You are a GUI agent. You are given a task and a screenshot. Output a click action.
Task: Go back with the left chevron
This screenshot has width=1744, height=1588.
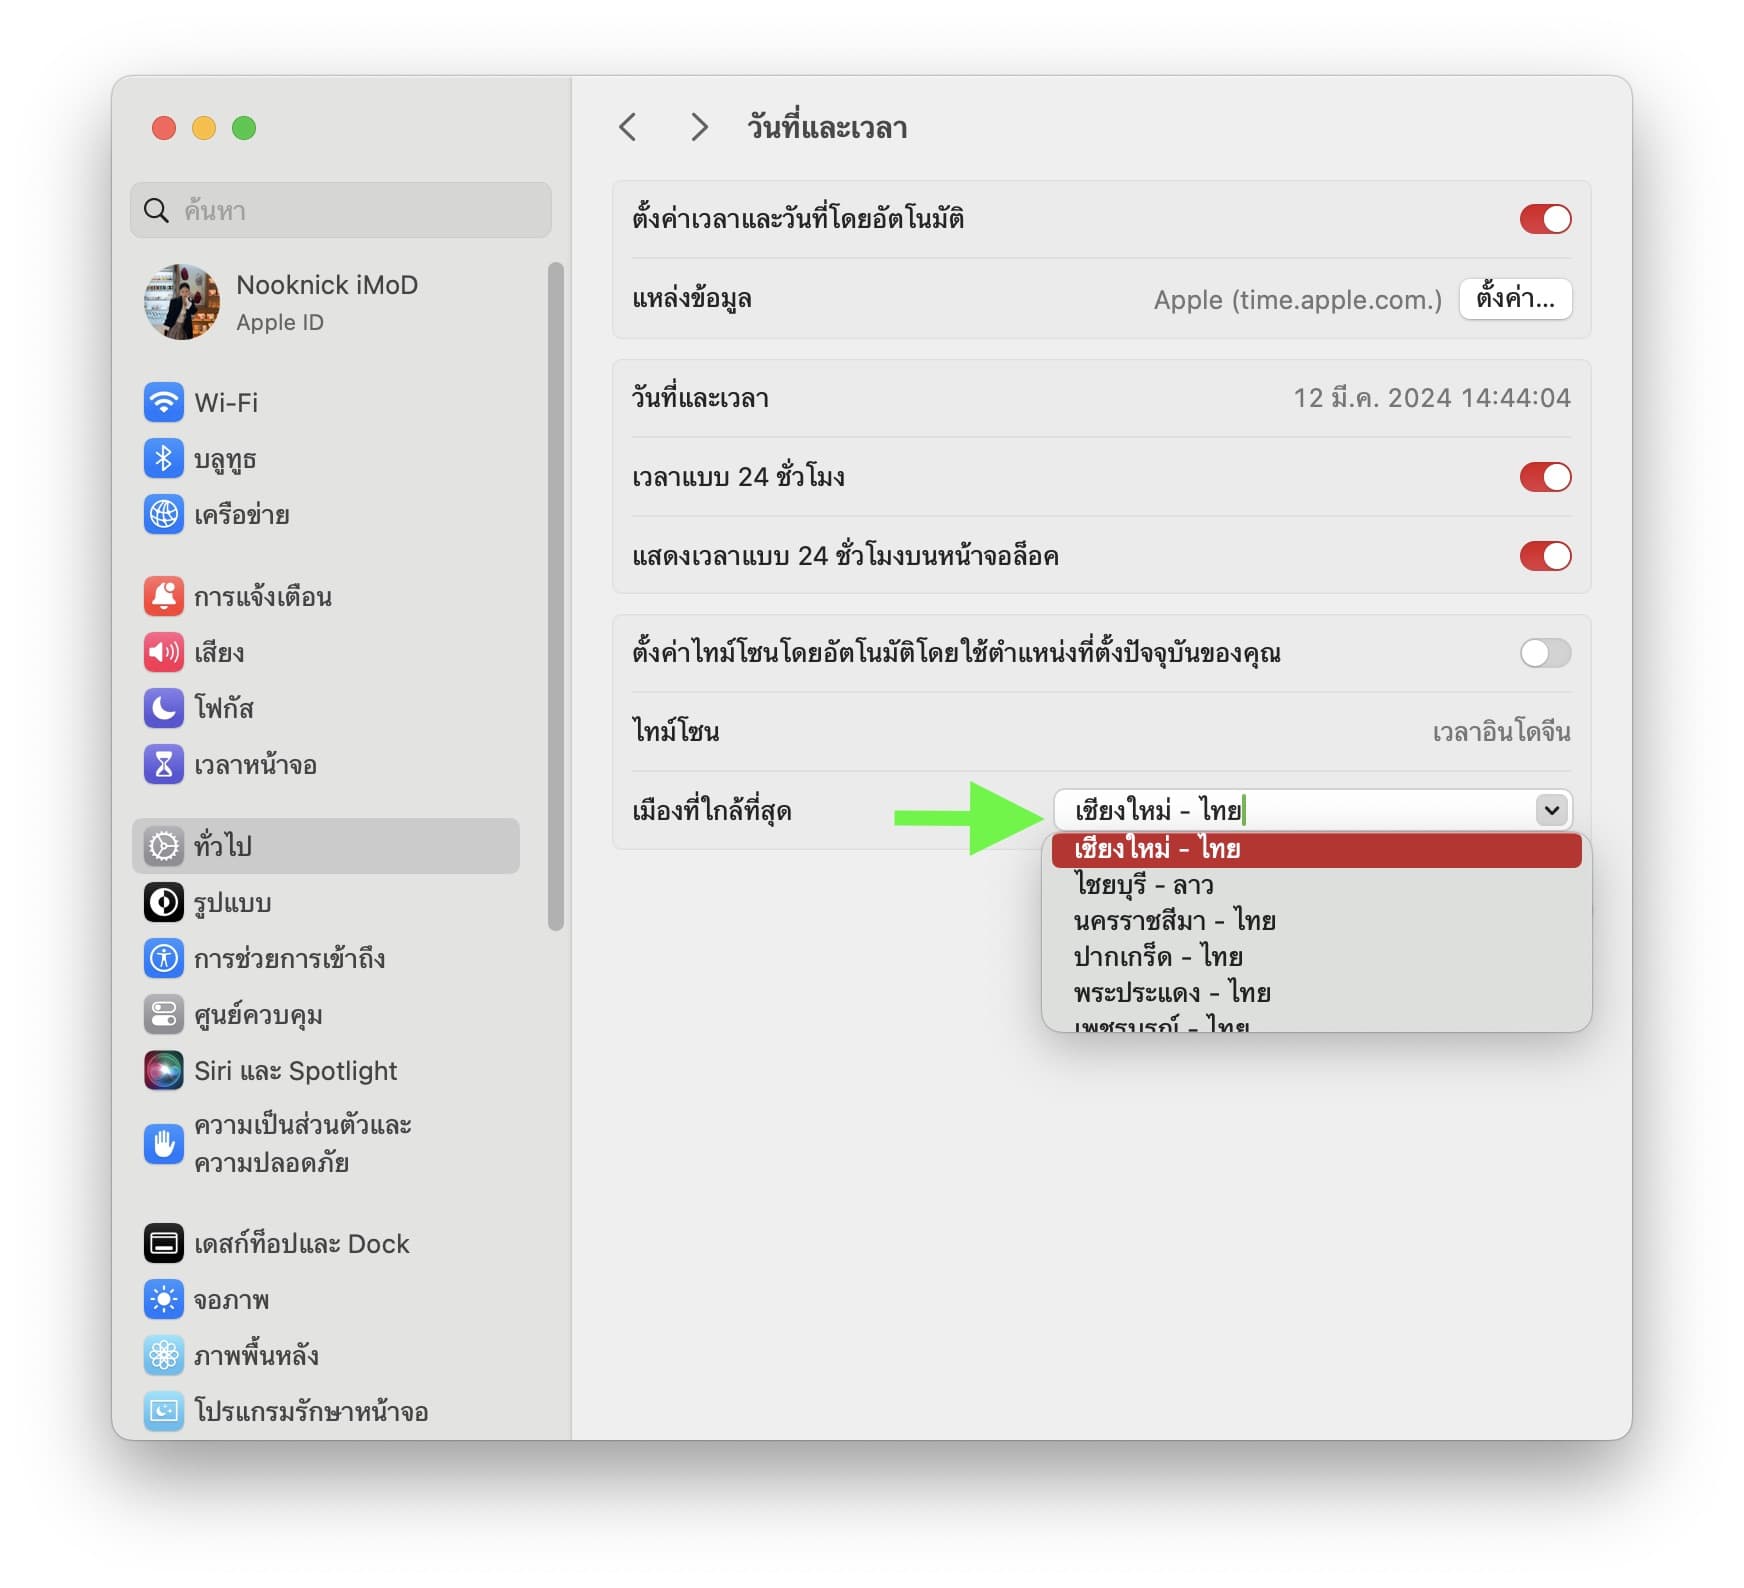628,128
